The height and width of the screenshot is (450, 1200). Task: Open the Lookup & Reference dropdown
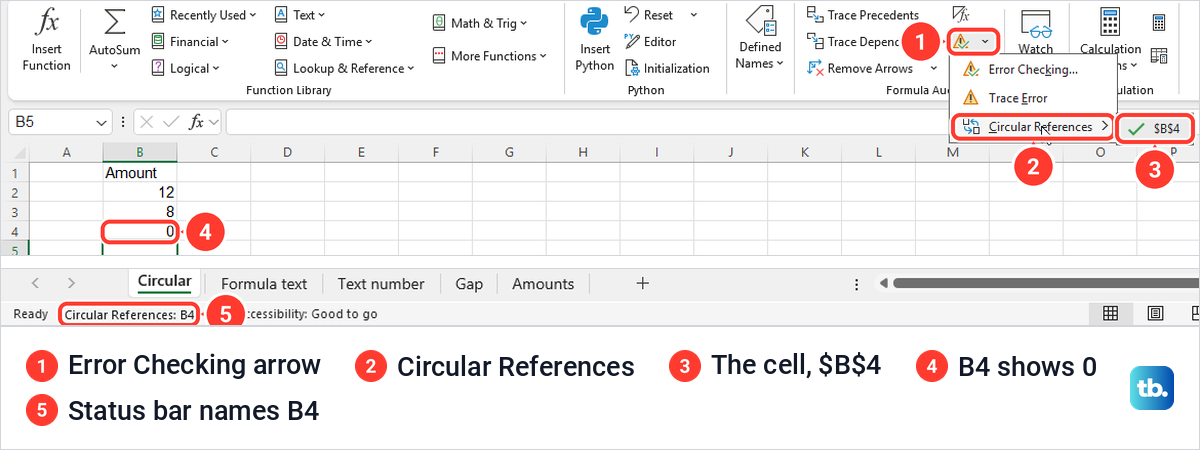point(344,69)
